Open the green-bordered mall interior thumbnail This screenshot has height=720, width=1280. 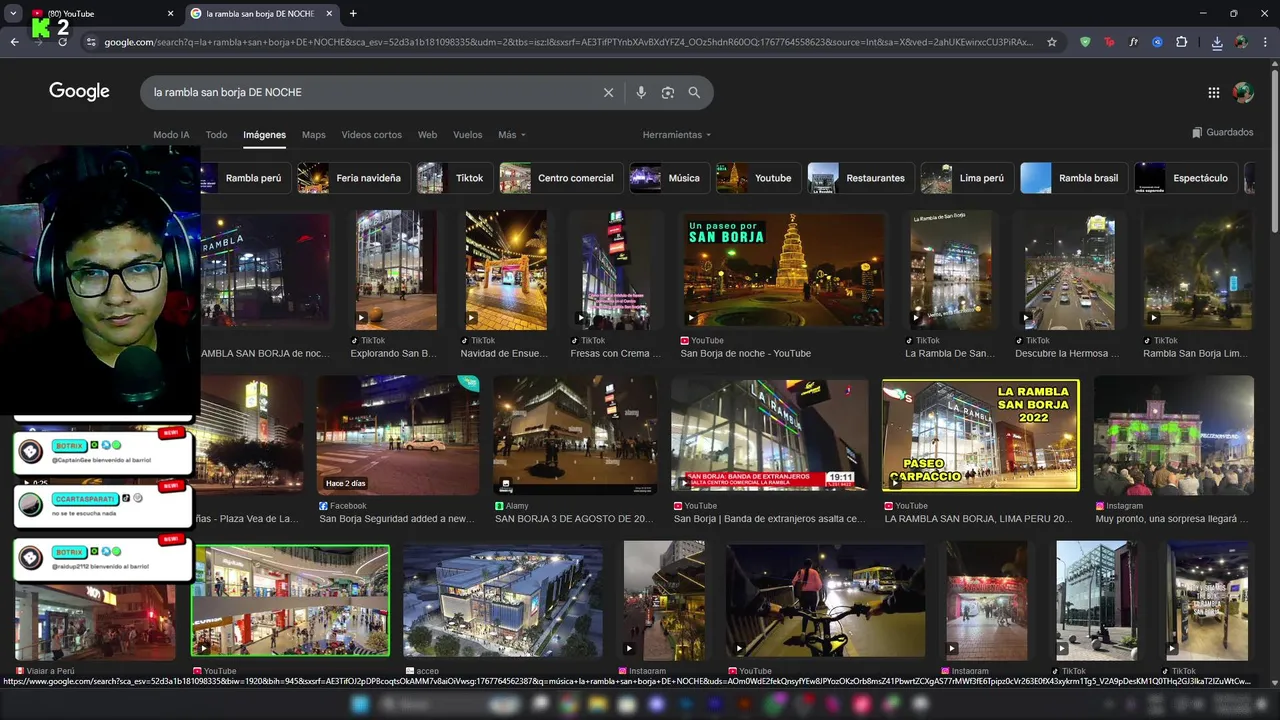pos(290,600)
